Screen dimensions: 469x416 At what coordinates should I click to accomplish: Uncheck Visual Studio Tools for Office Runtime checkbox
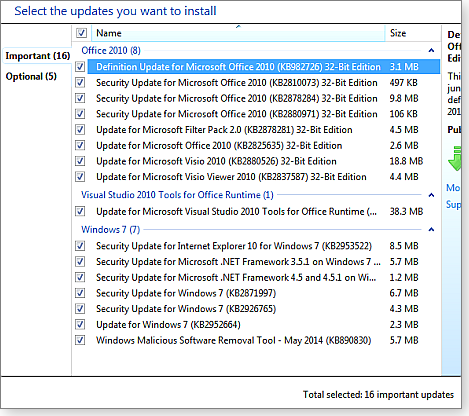[x=80, y=211]
